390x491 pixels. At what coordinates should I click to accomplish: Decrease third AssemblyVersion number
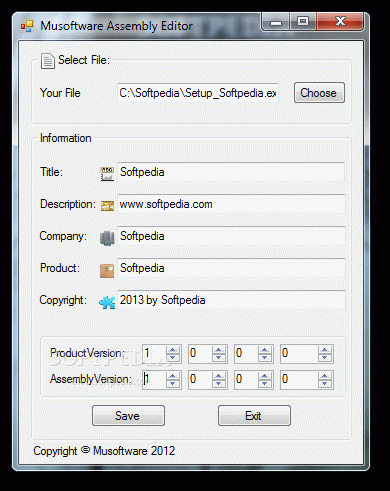[x=265, y=383]
